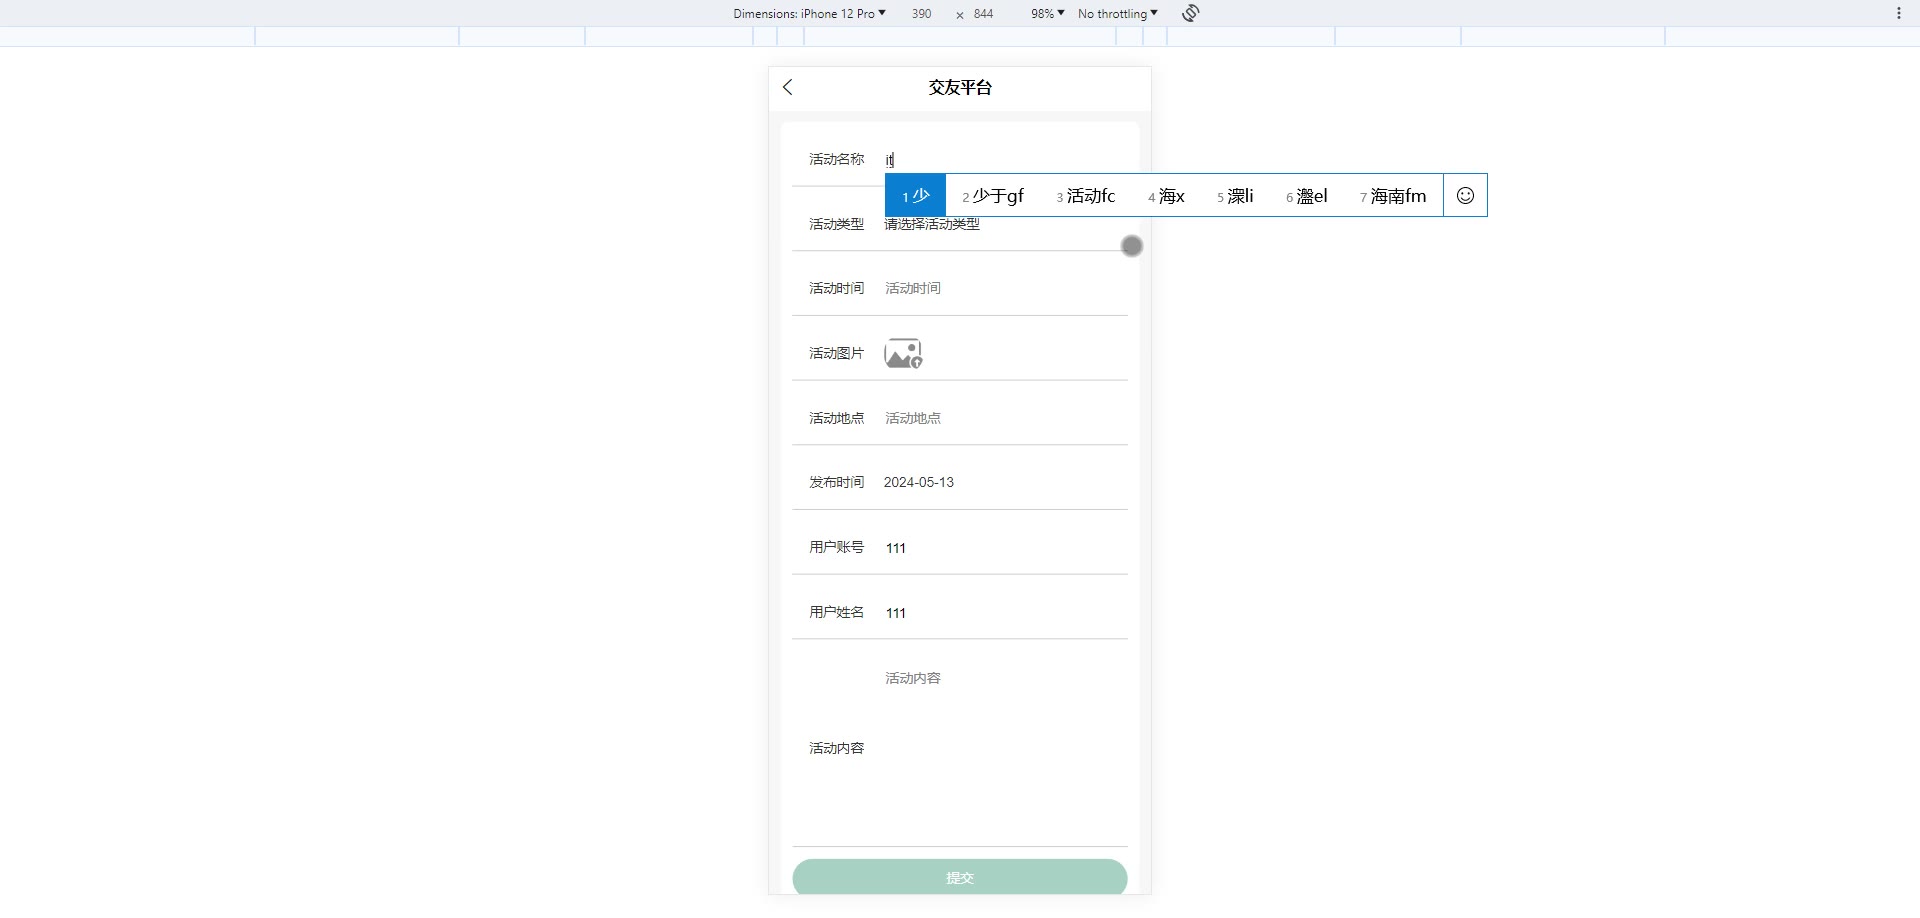1920x918 pixels.
Task: Focus the 活动地点 input field
Action: 1000,418
